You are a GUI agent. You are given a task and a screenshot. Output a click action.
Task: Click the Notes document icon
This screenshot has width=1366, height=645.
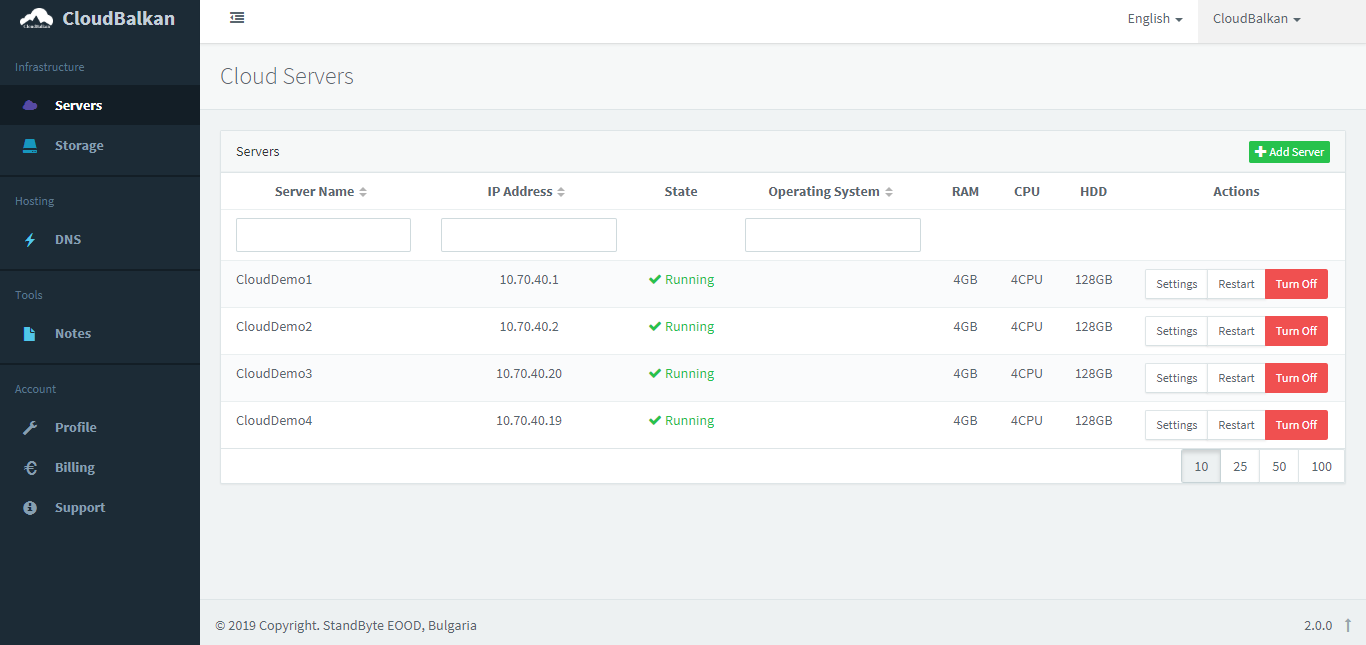point(30,334)
